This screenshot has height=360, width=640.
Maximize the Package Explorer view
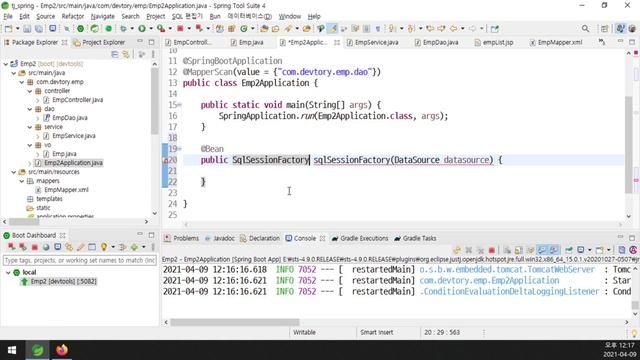[x=151, y=42]
